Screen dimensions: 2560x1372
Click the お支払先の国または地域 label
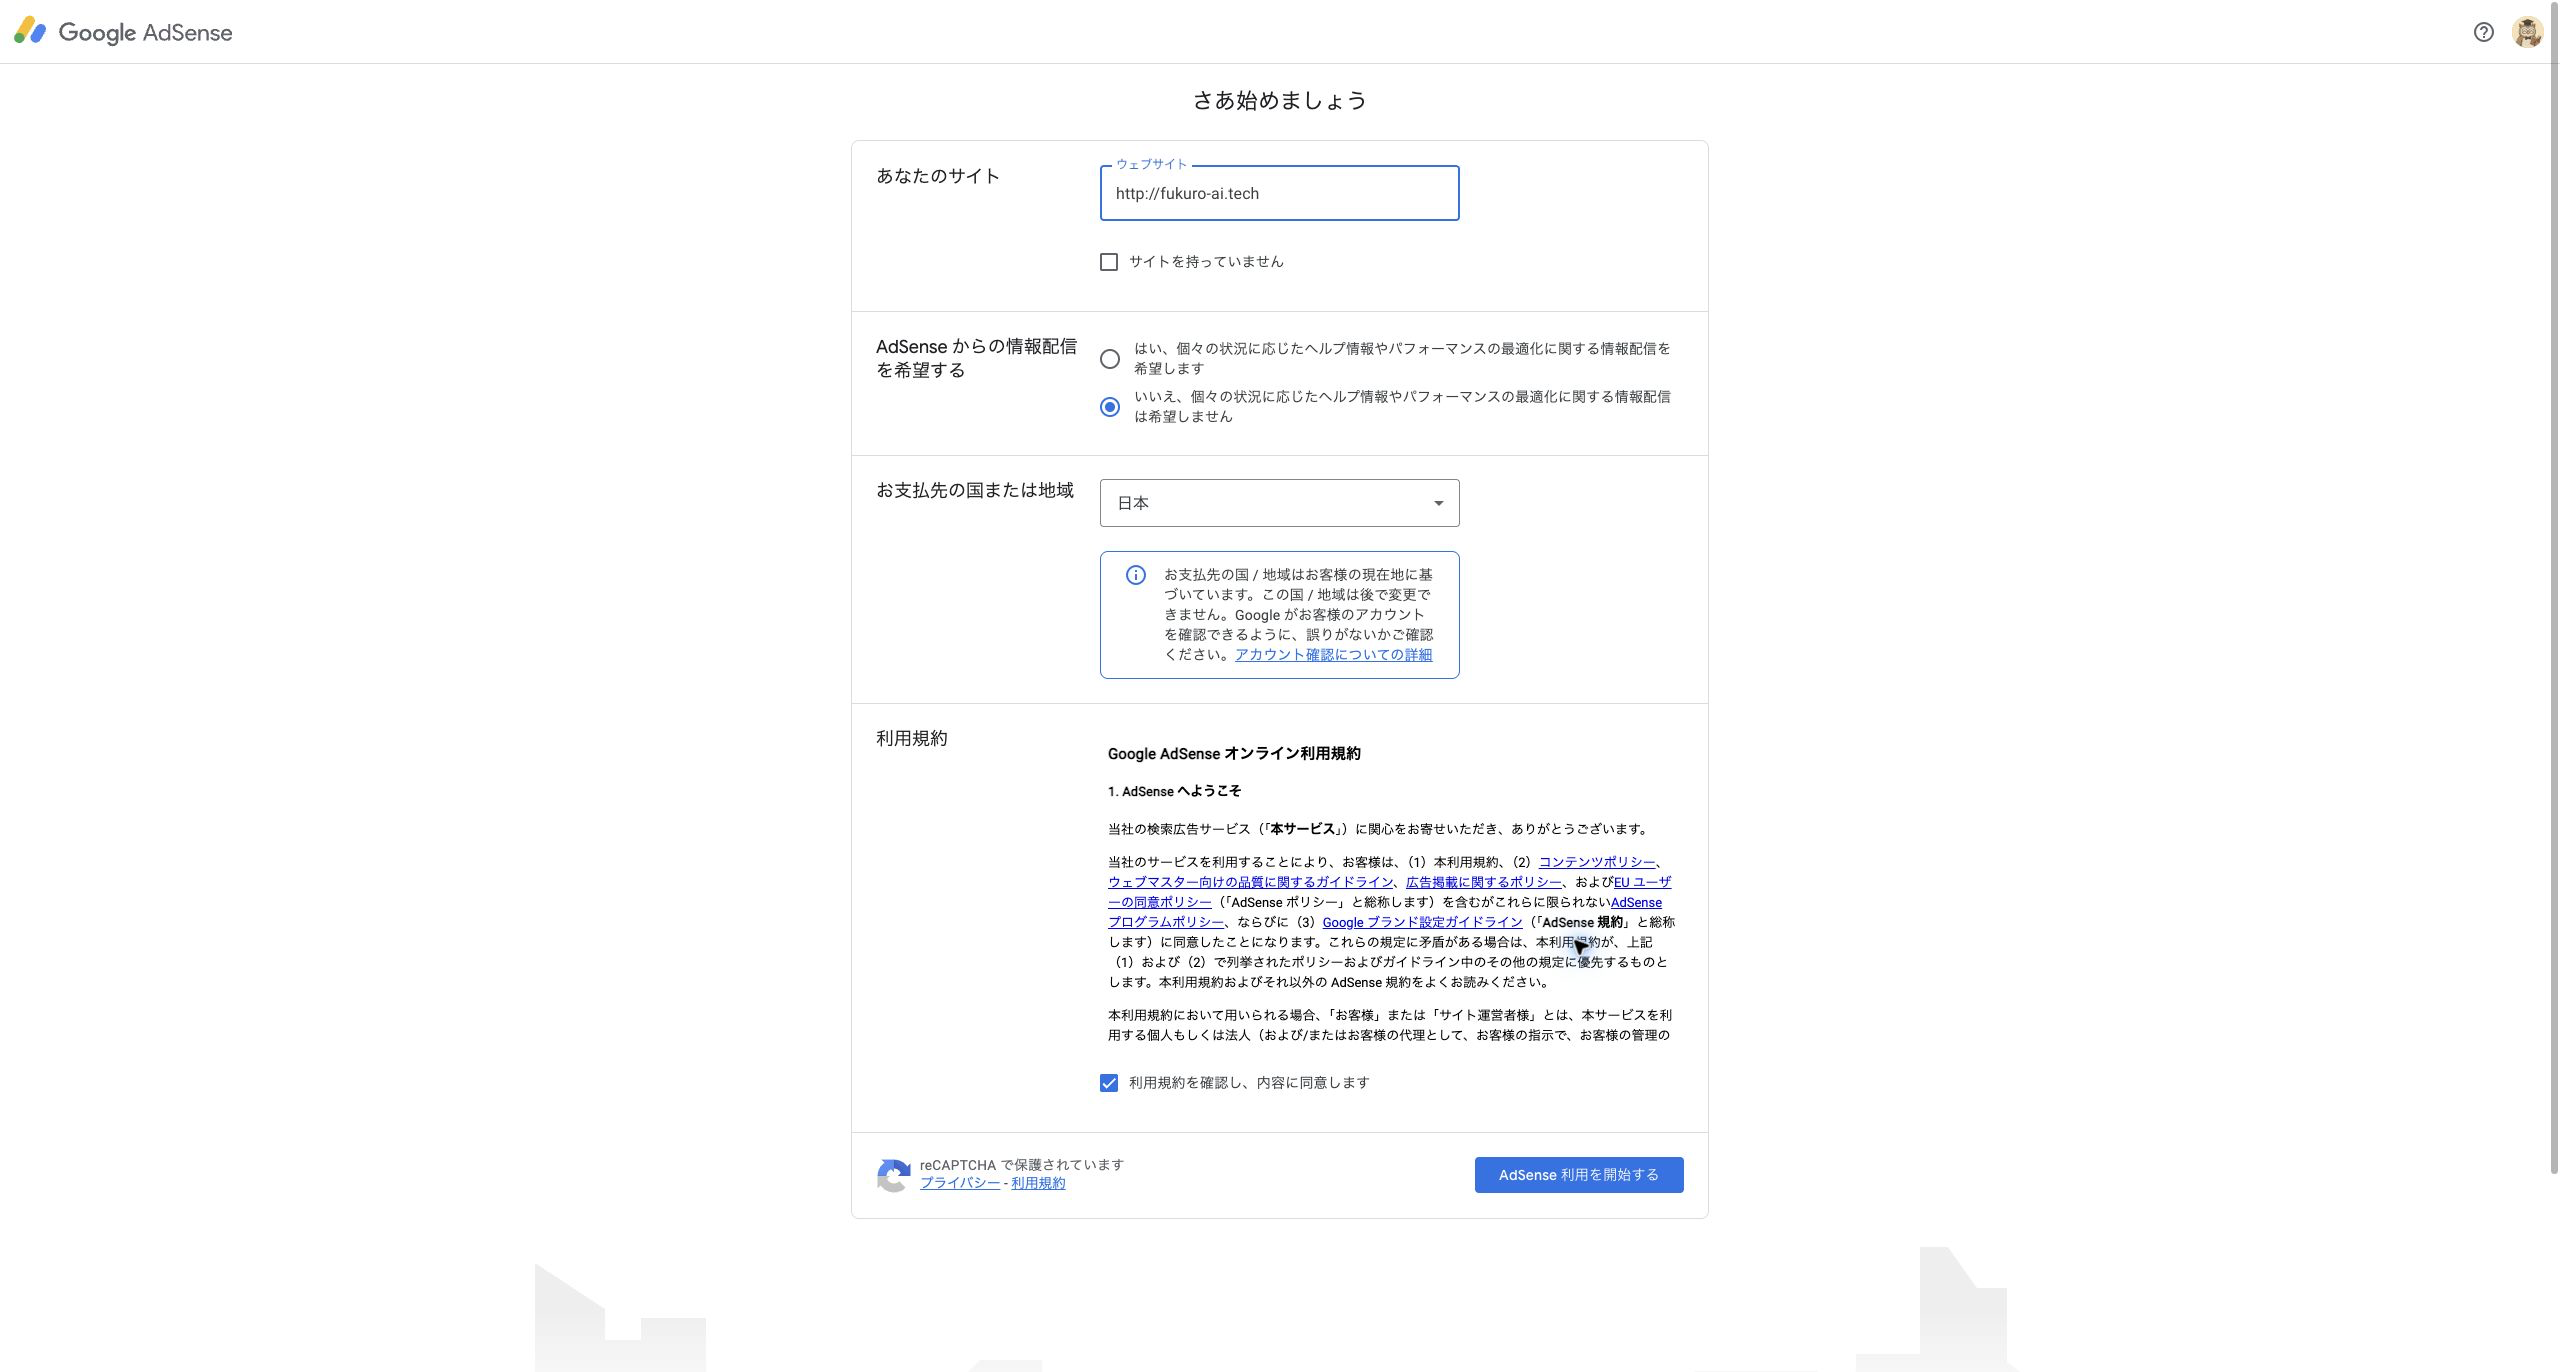(x=974, y=490)
